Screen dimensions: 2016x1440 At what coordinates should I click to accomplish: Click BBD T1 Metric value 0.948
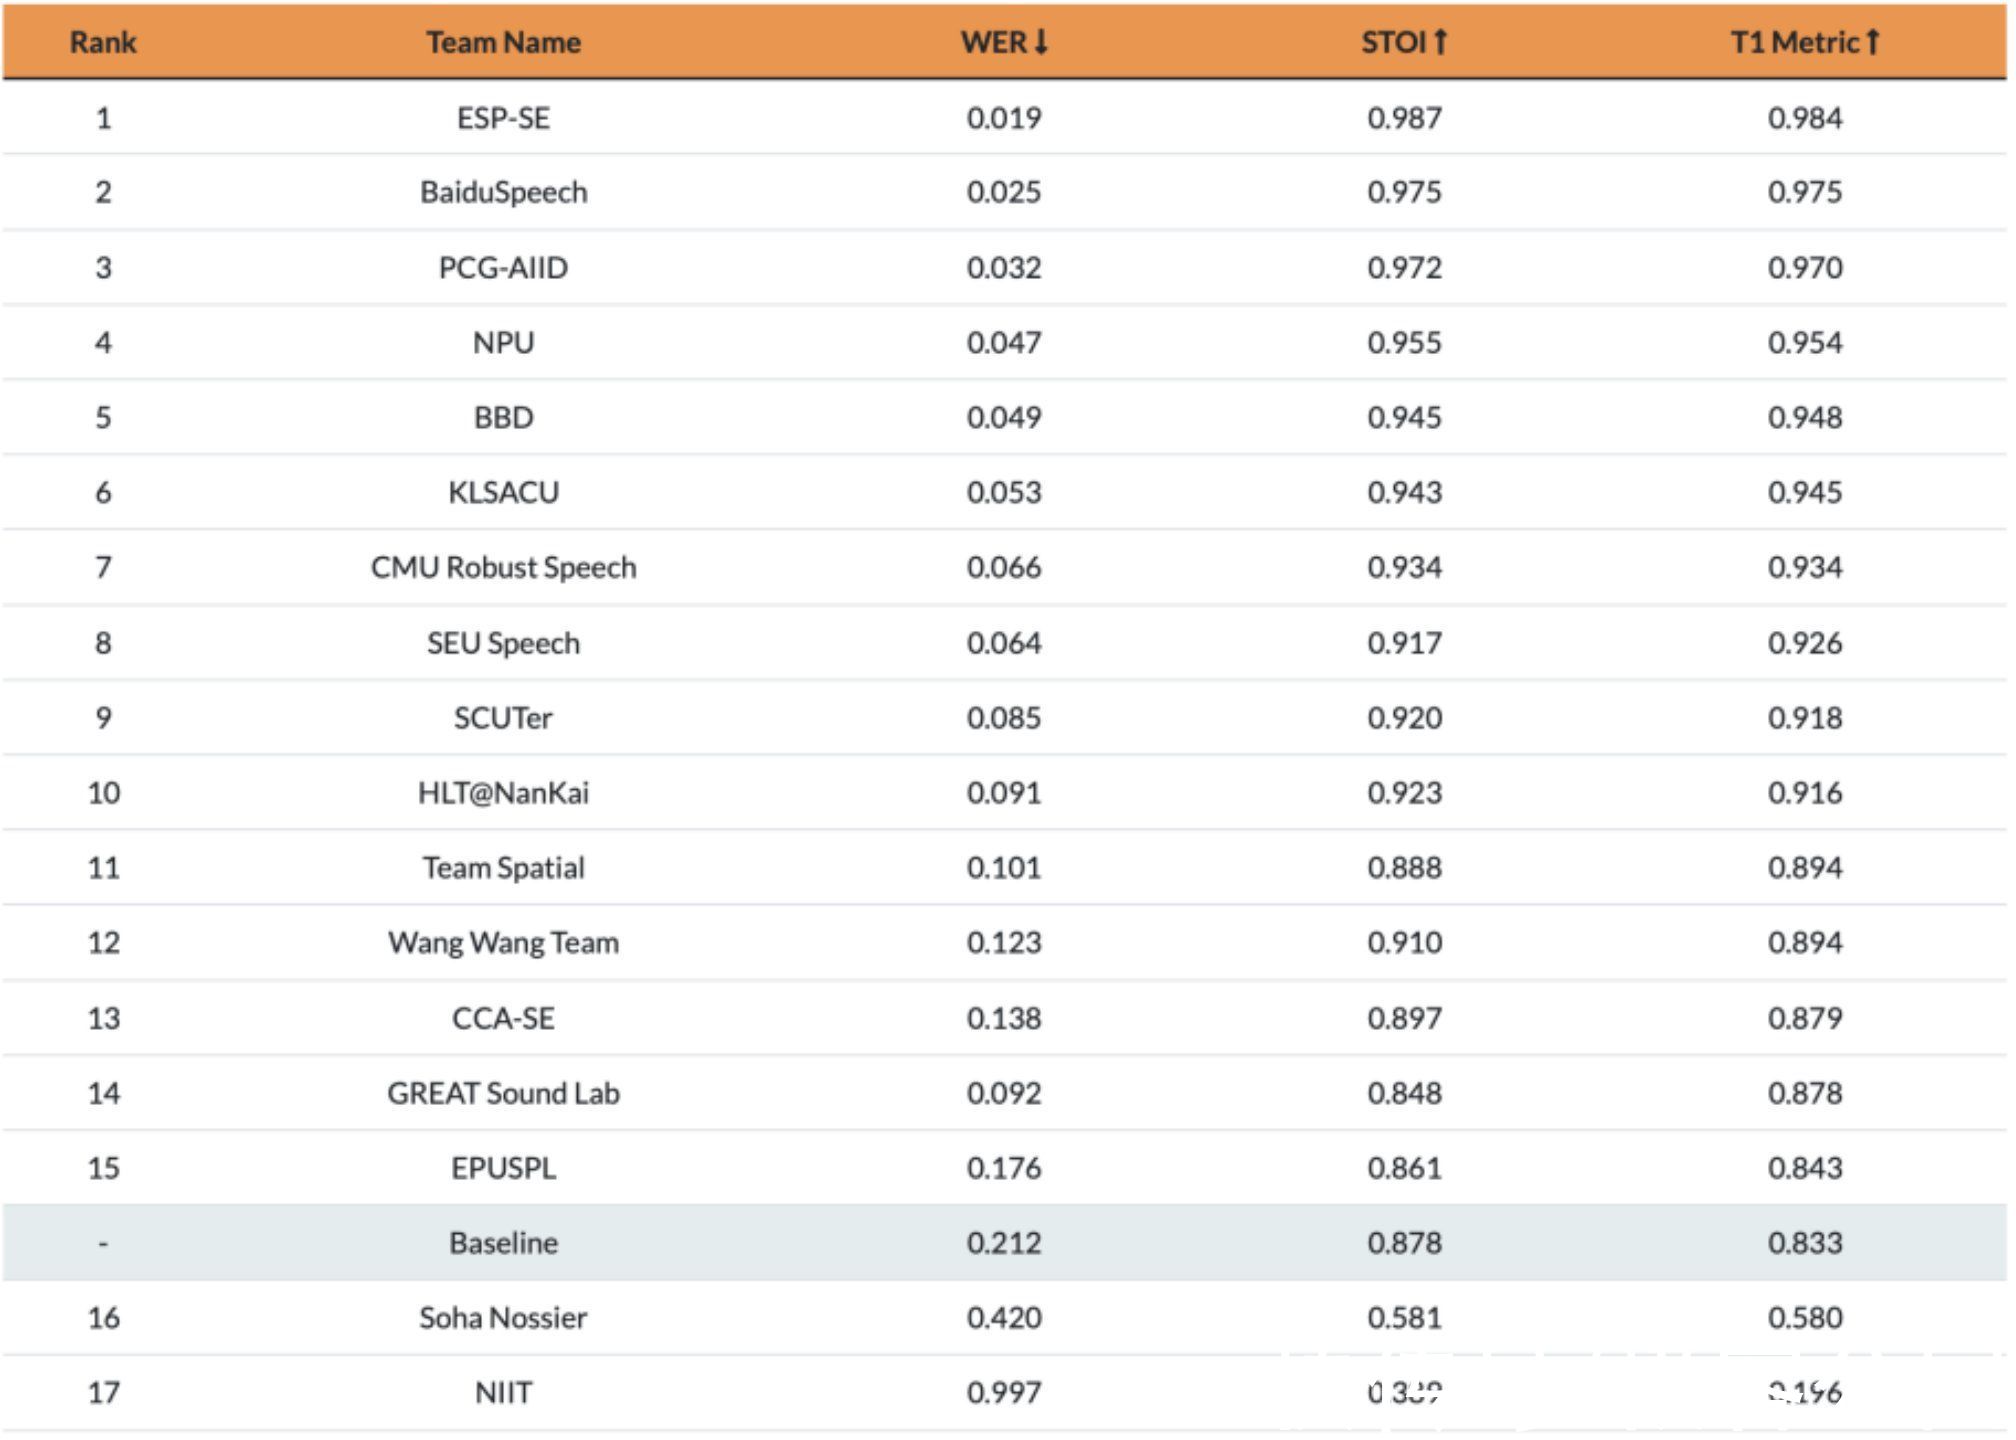click(x=1805, y=417)
